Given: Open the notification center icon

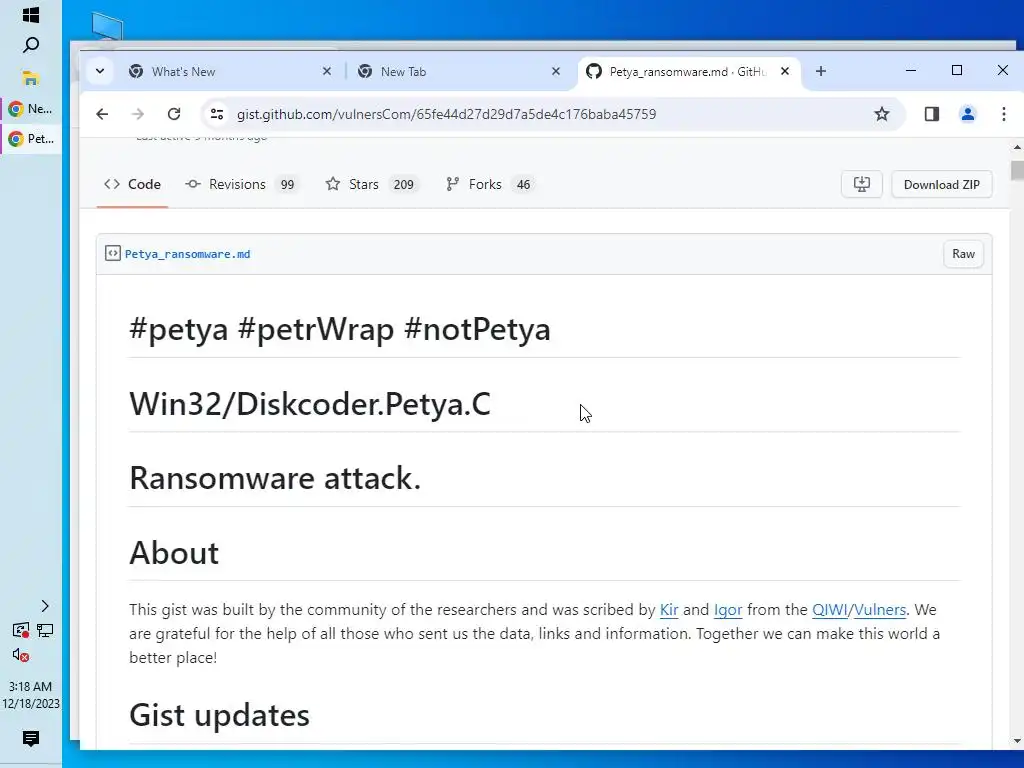Looking at the screenshot, I should pyautogui.click(x=31, y=739).
